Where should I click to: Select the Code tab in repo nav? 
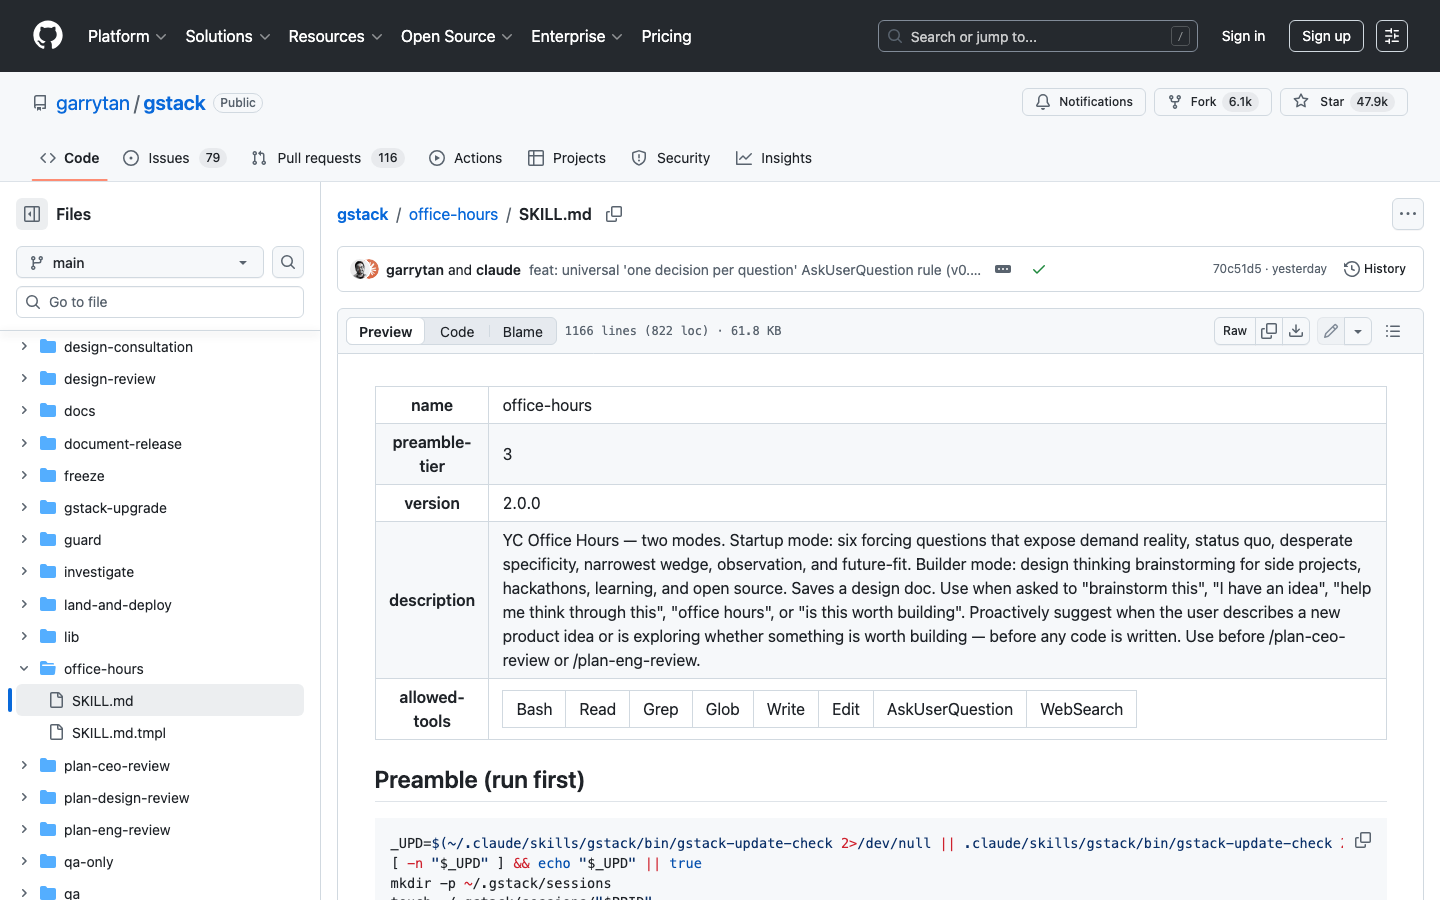(x=69, y=158)
